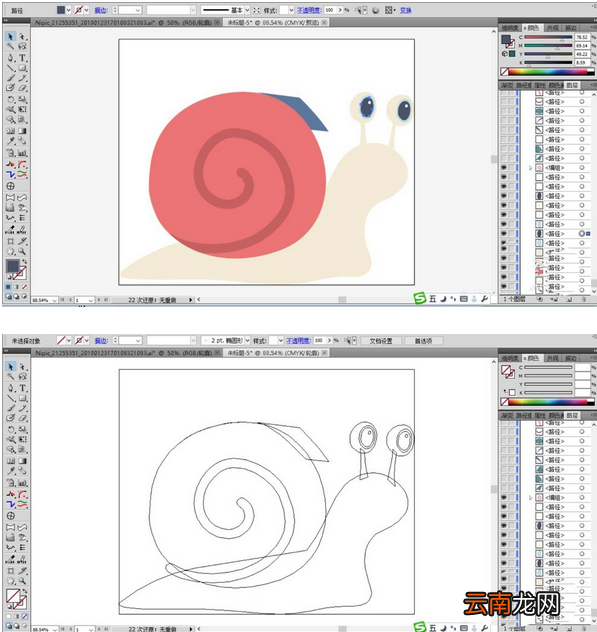The height and width of the screenshot is (632, 597).
Task: Open the 2 pt. 椭圆形 brush dropdown
Action: 247,341
